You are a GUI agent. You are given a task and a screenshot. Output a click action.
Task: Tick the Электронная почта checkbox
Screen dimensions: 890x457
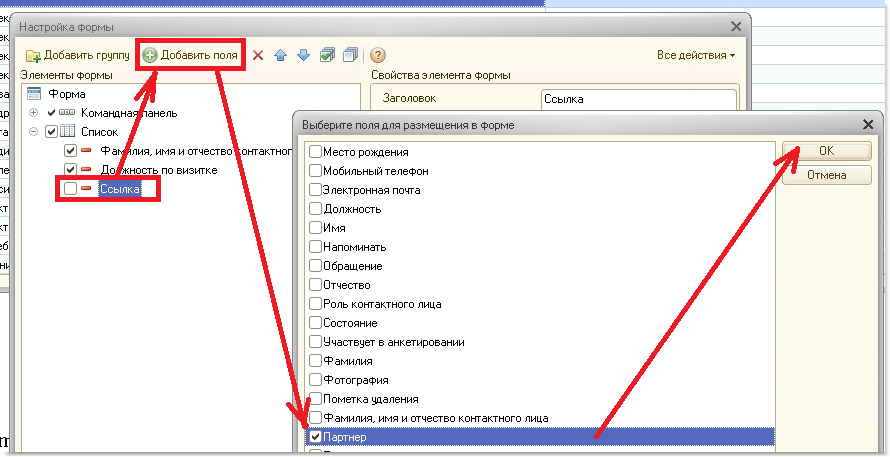(316, 190)
